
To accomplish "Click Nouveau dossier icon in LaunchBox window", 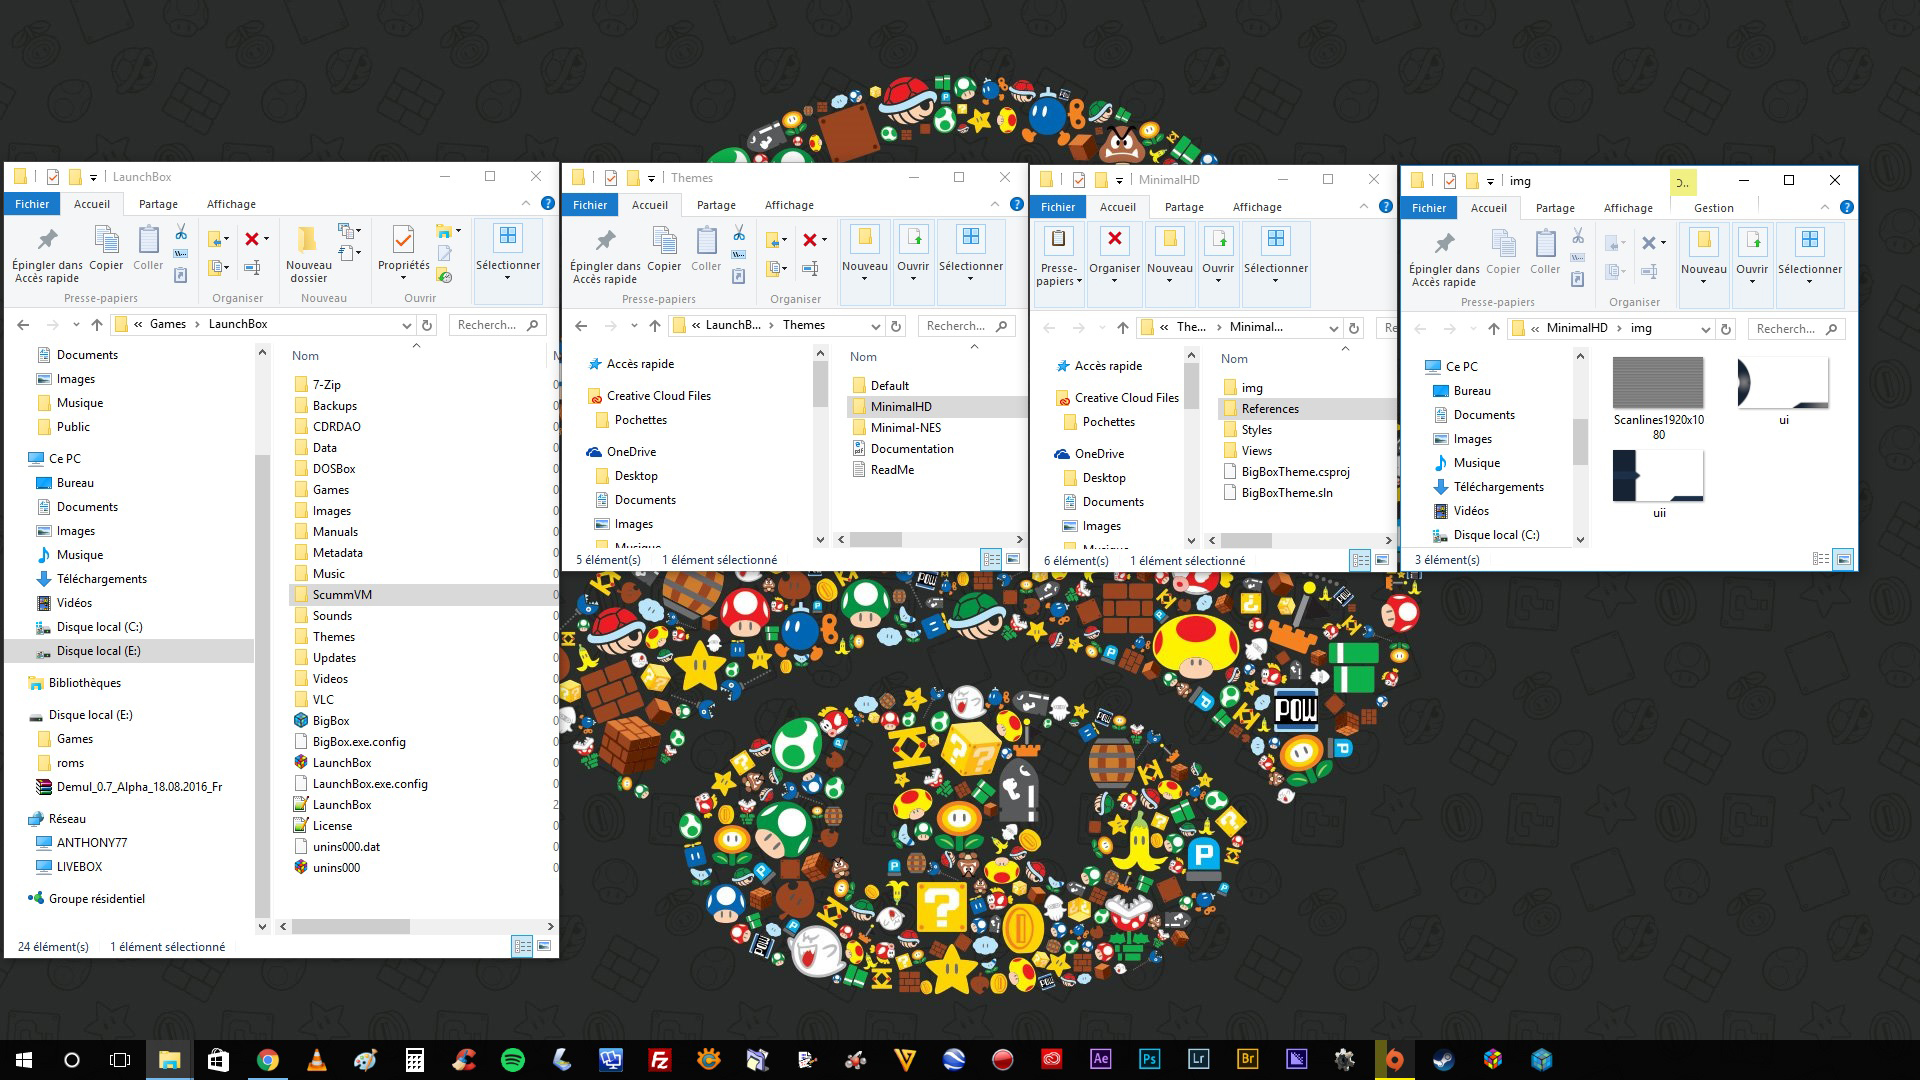I will pos(308,254).
